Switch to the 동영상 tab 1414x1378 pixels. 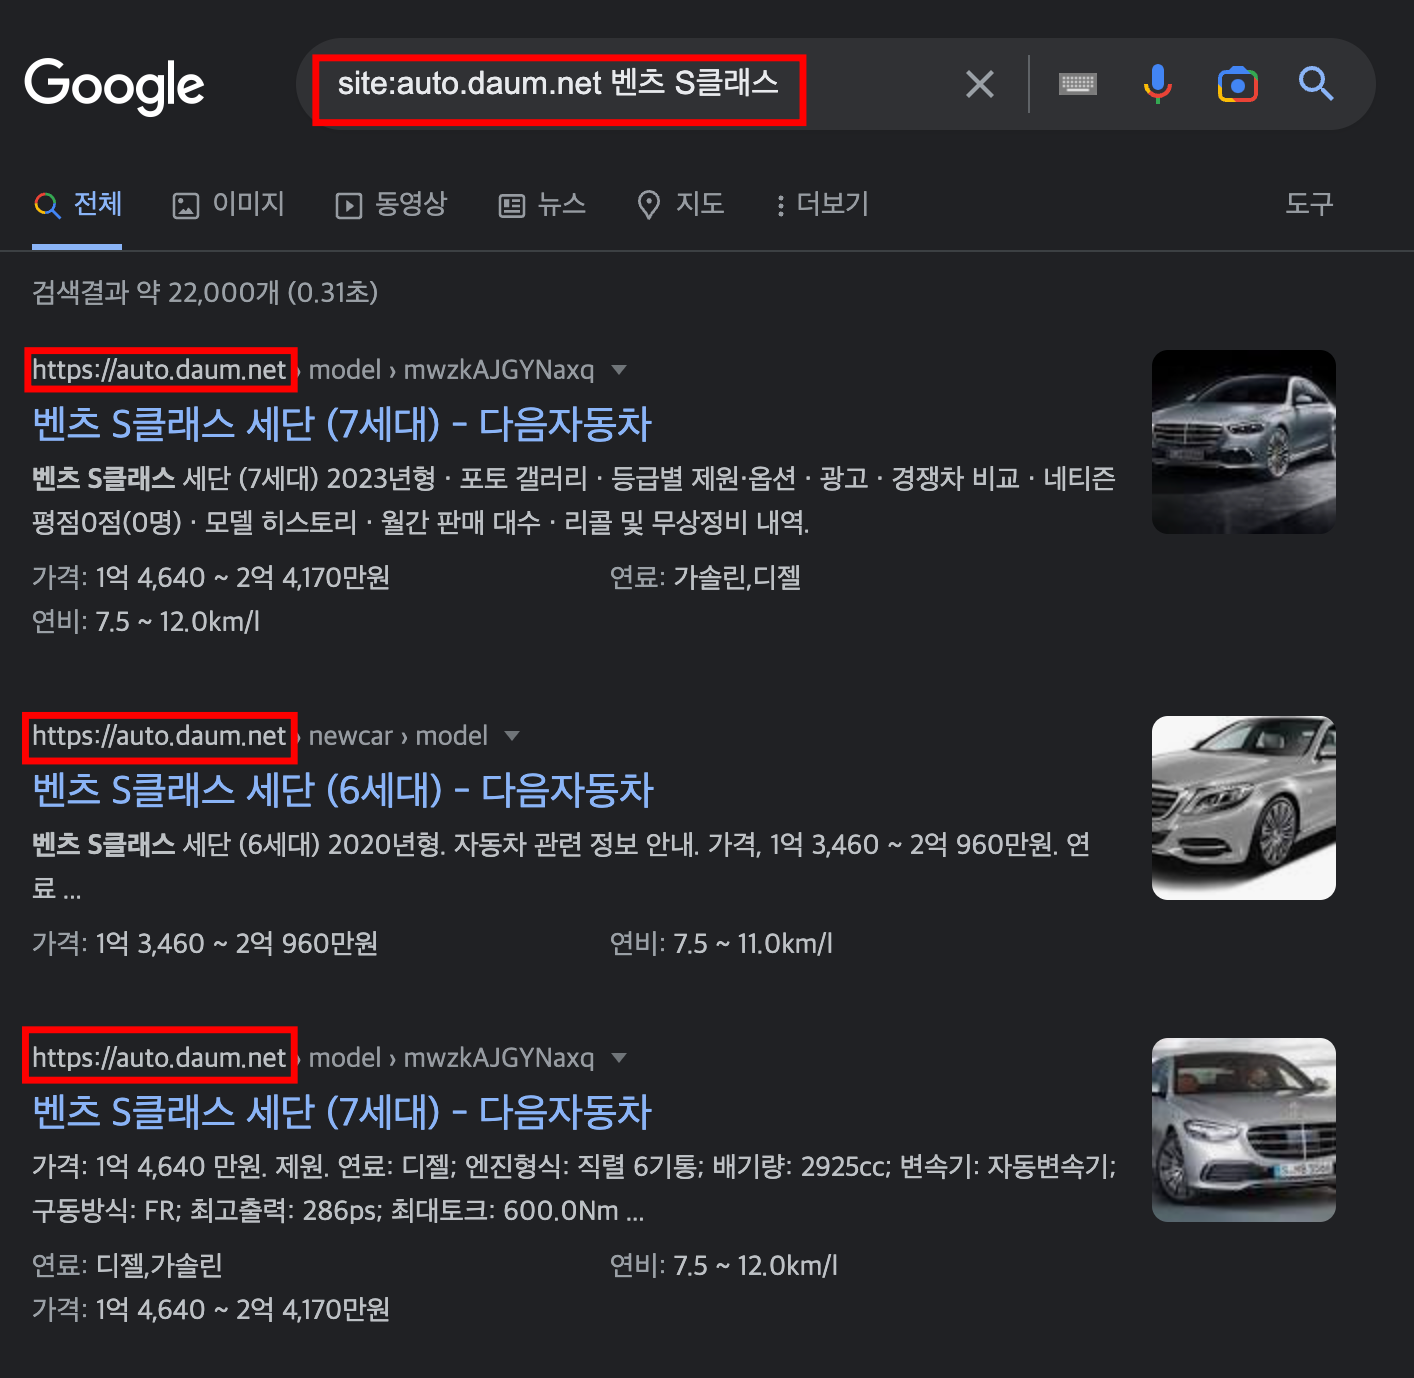pos(391,204)
